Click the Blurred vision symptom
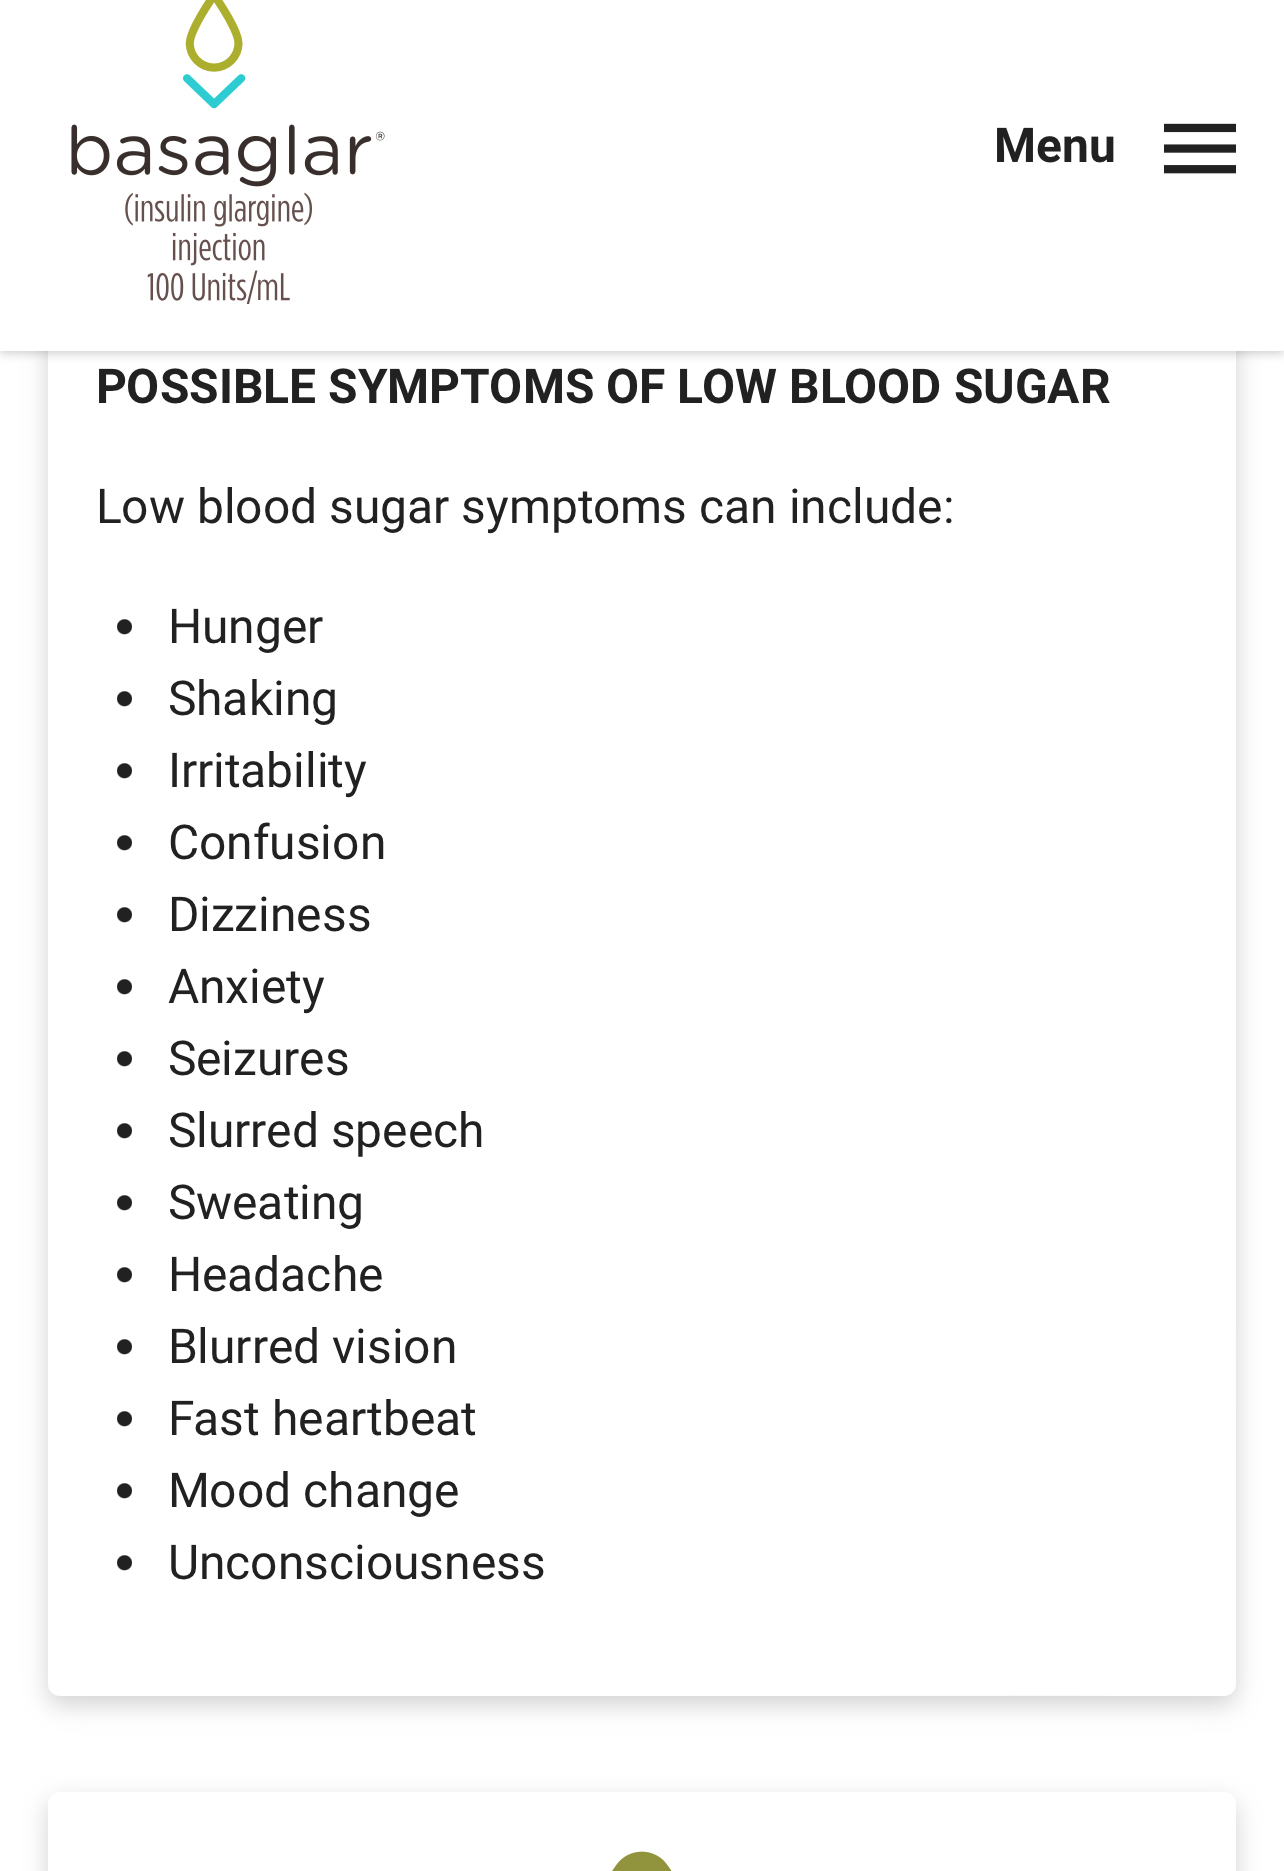This screenshot has height=1871, width=1284. pyautogui.click(x=313, y=1347)
